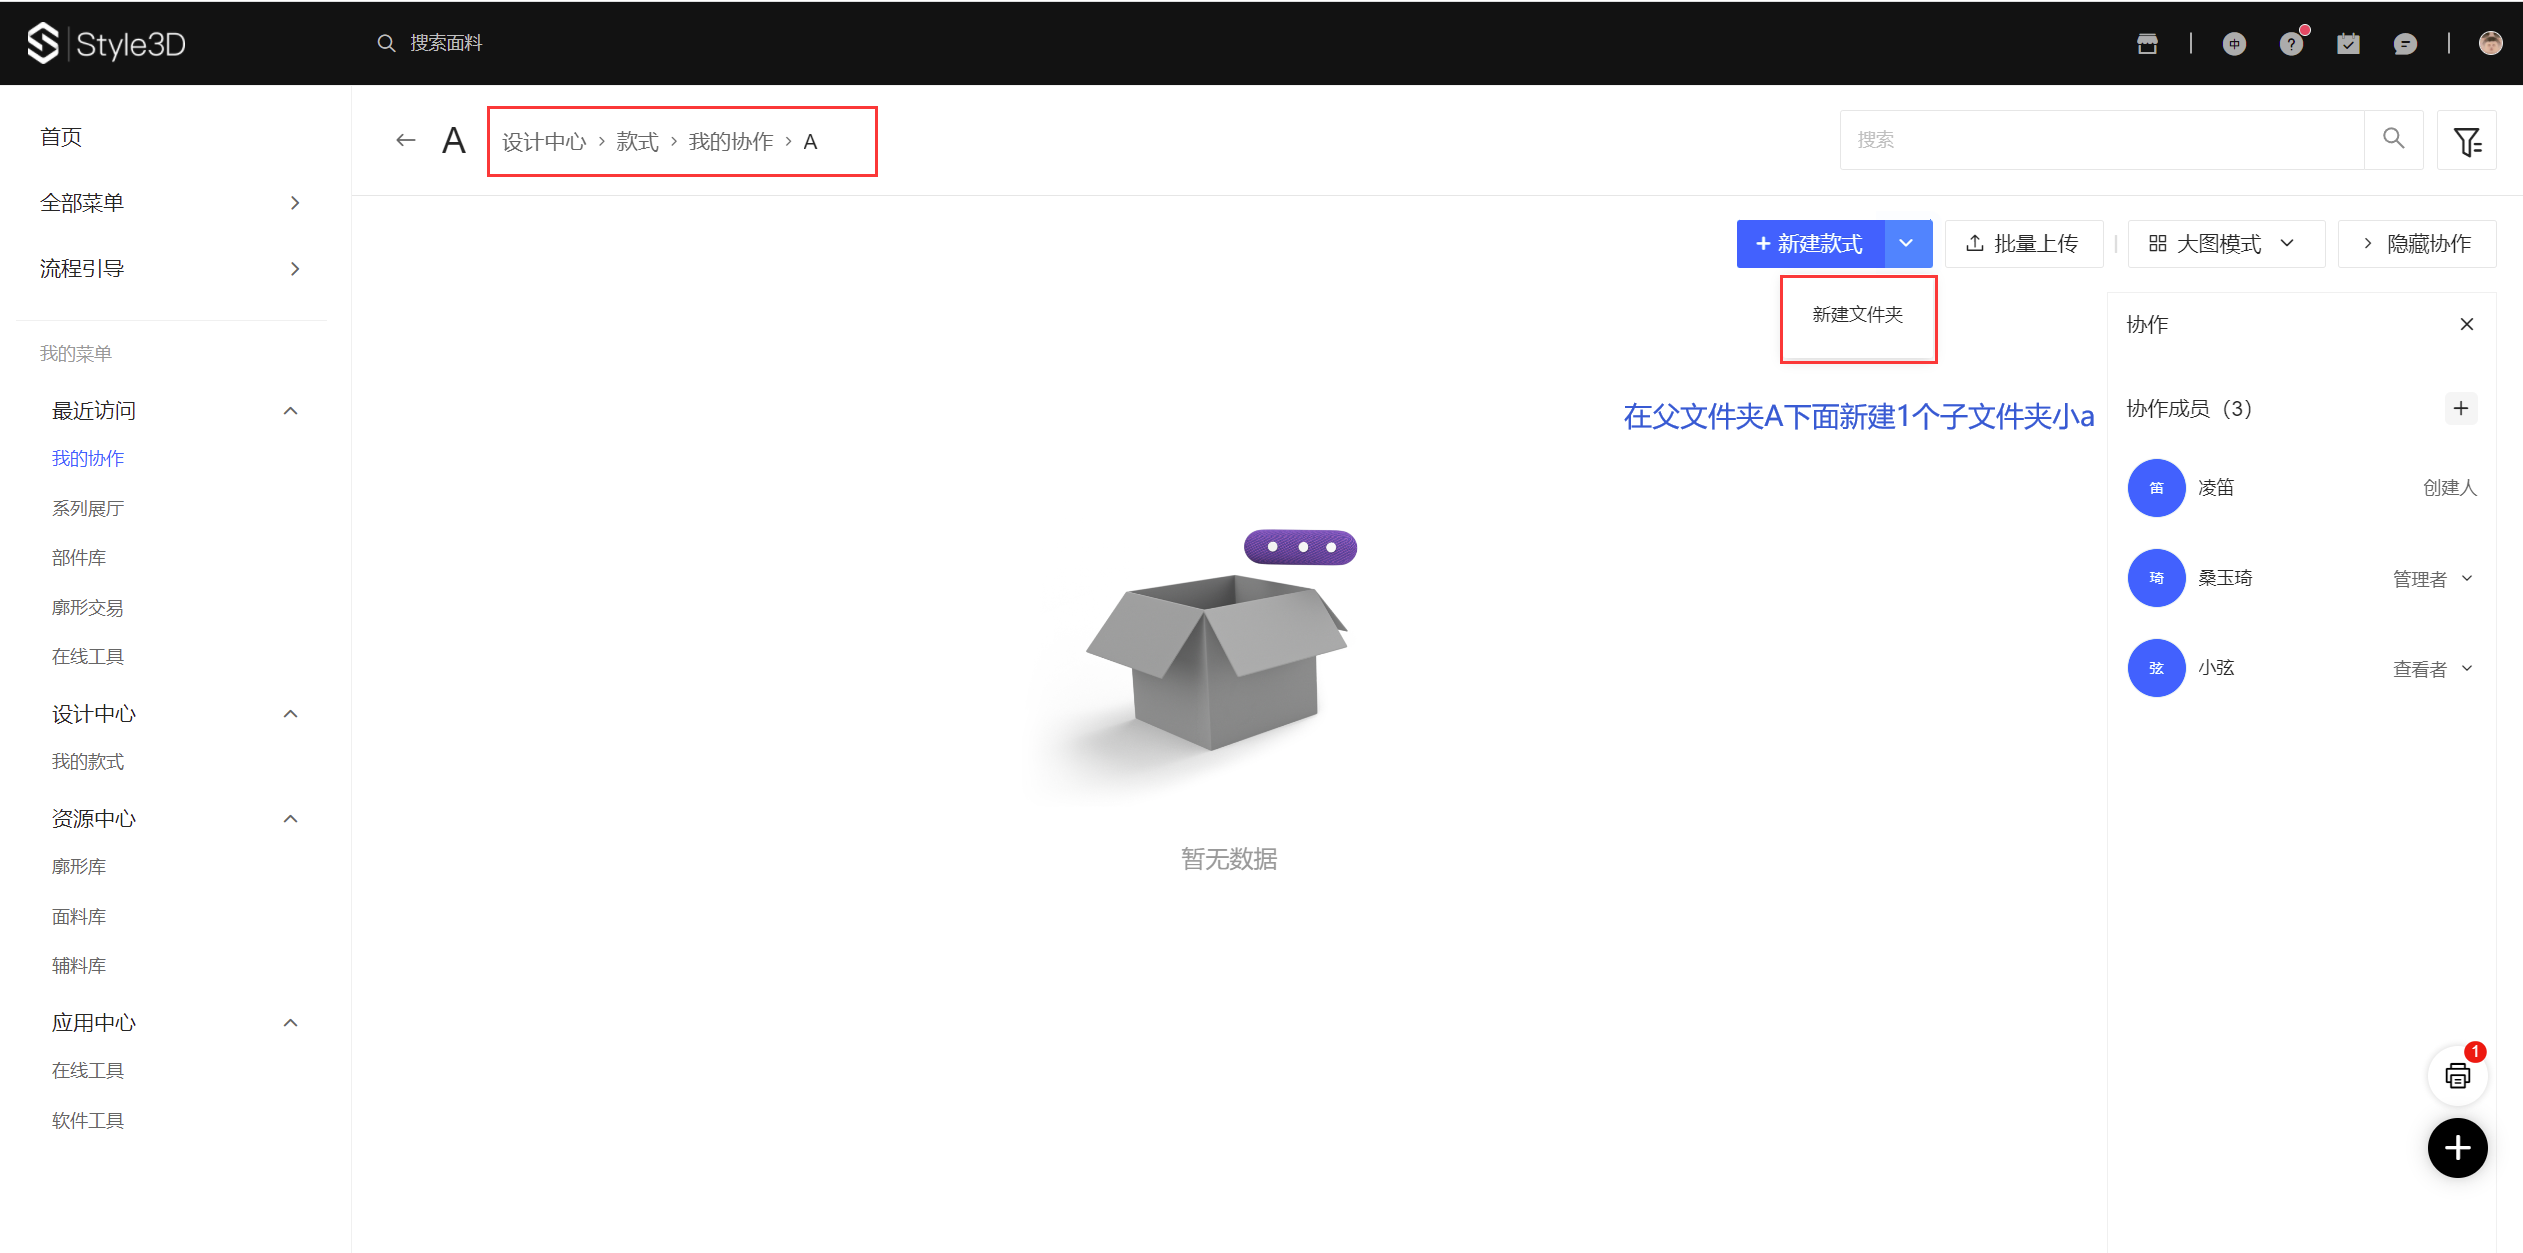Open the advanced filter icon

[x=2467, y=141]
